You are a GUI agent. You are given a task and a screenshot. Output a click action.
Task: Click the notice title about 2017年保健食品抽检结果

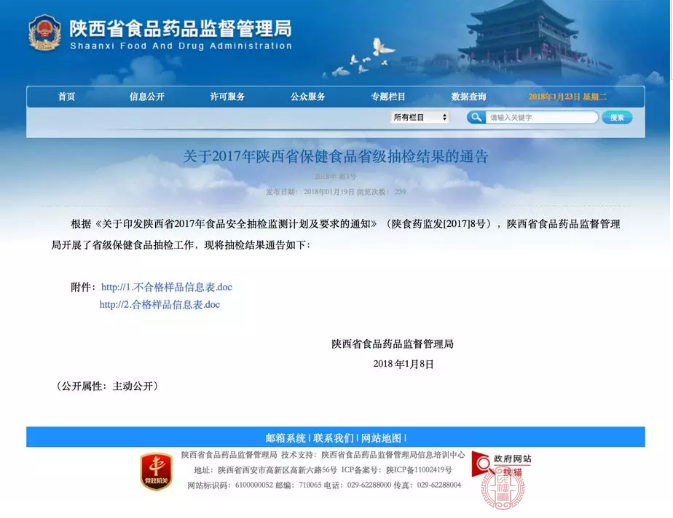[x=336, y=156]
